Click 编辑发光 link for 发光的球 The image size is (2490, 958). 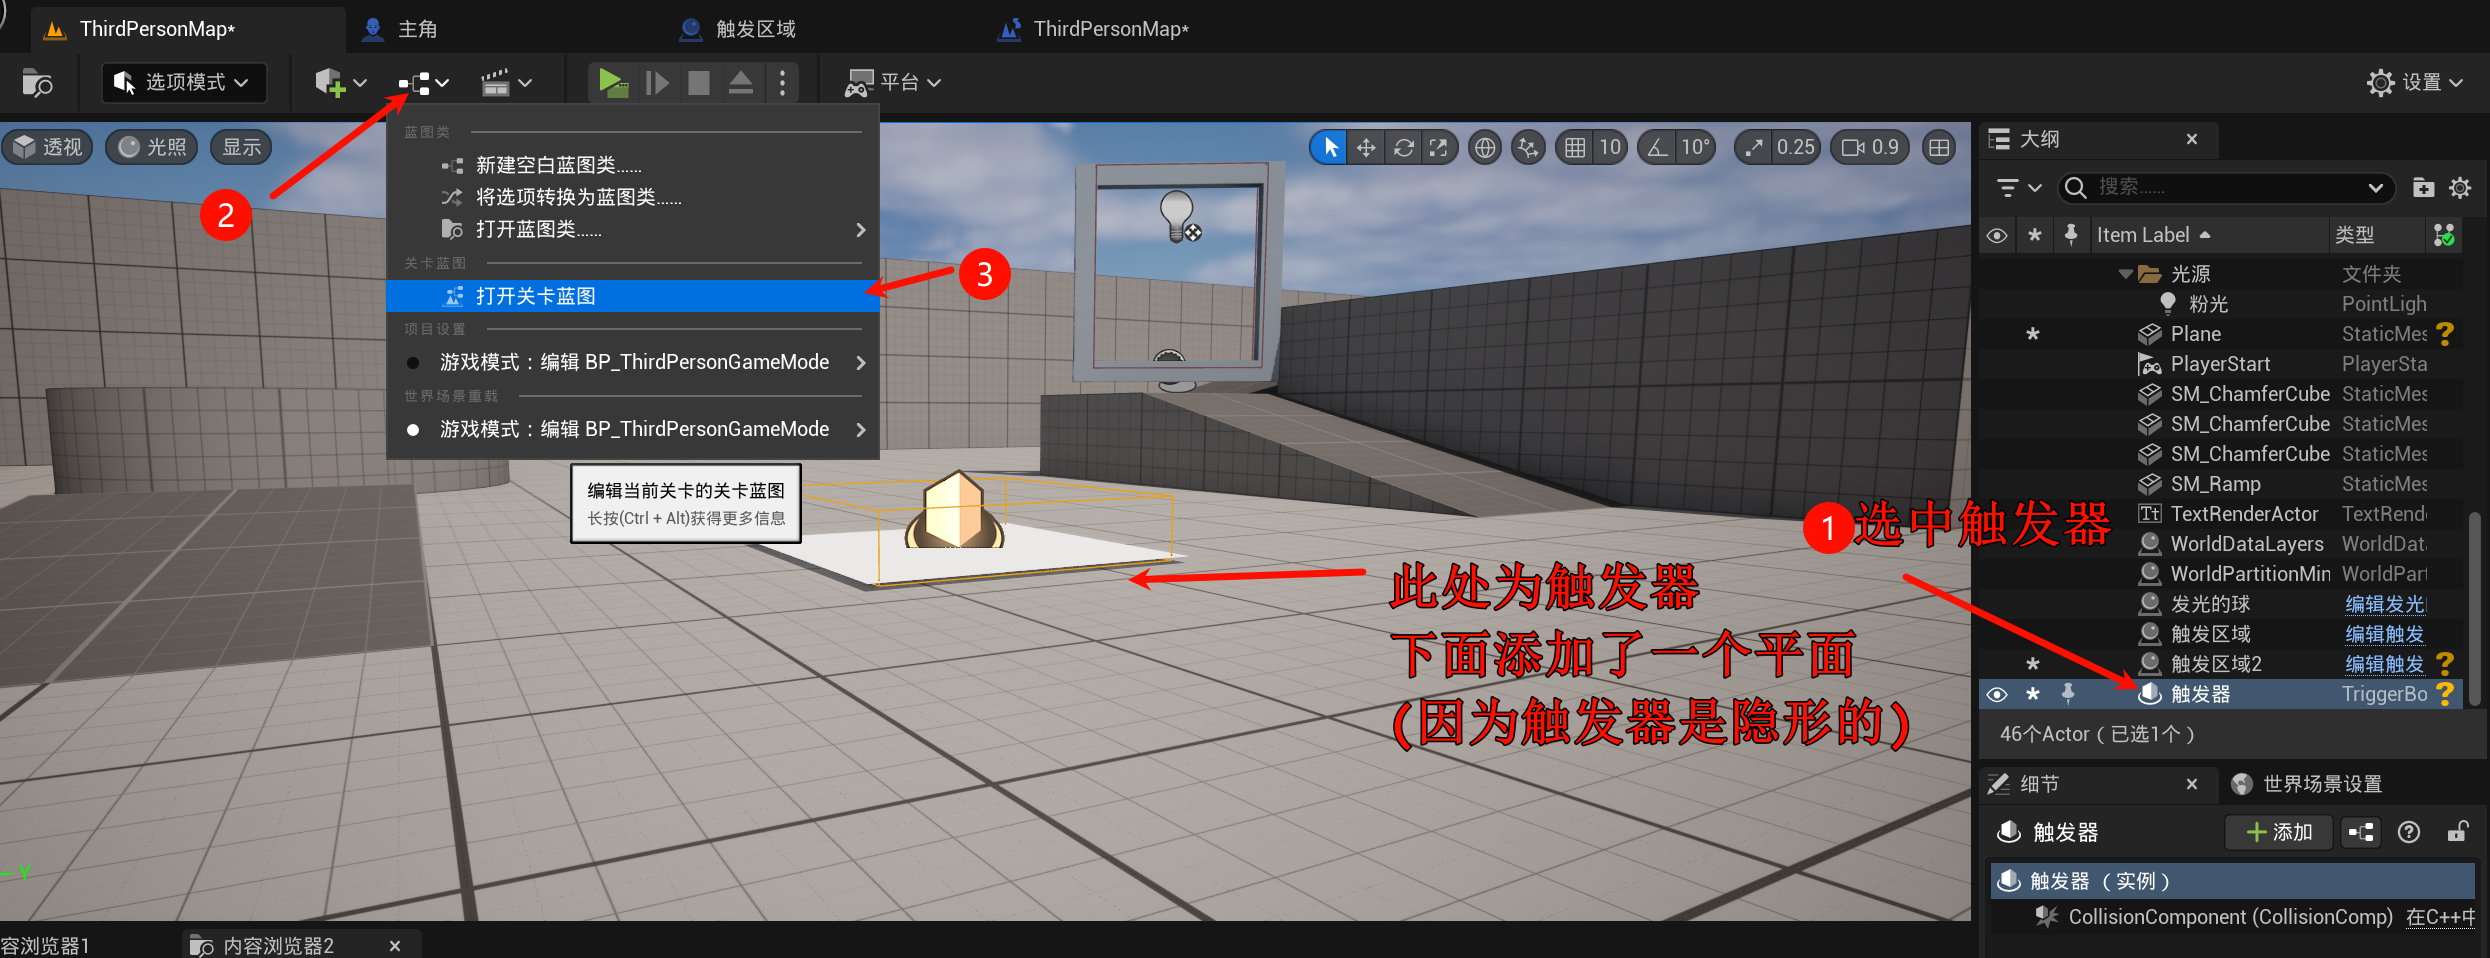[x=2384, y=604]
